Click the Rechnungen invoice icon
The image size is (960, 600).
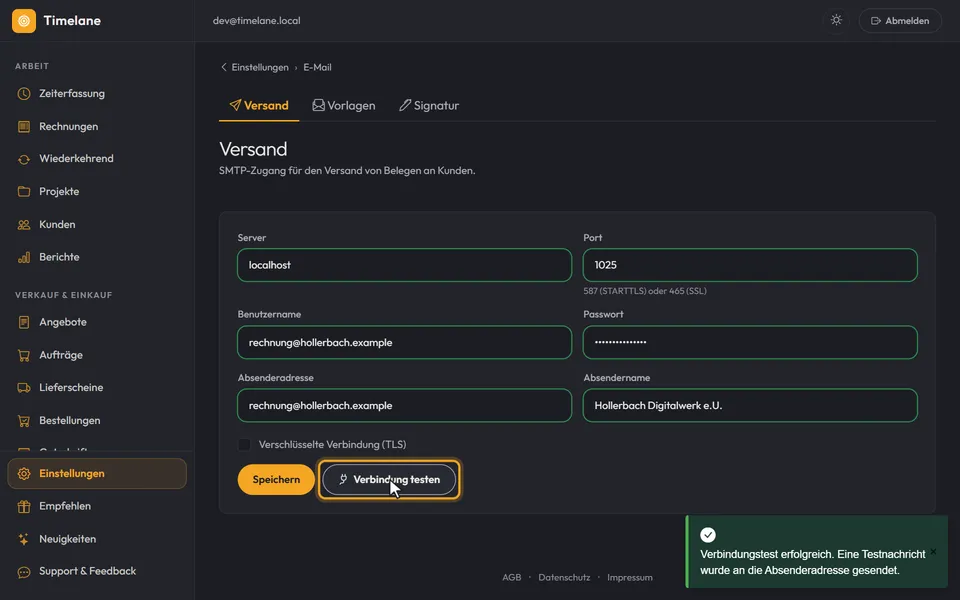point(24,127)
